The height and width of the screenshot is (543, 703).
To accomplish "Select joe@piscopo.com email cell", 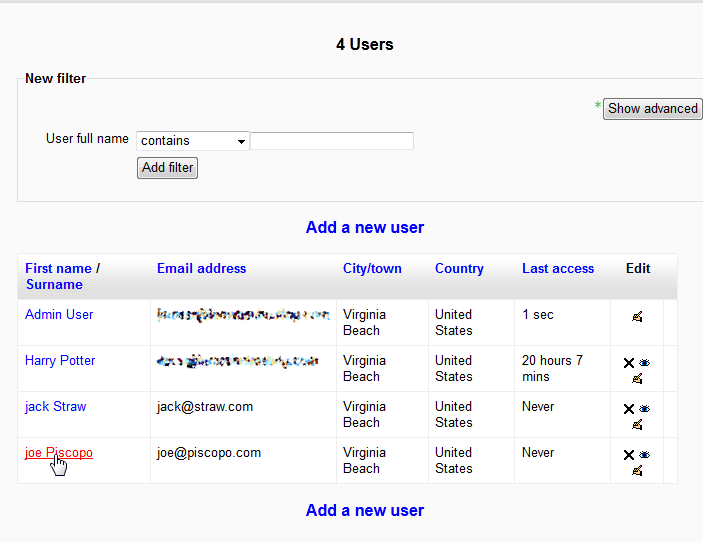I will click(x=243, y=460).
